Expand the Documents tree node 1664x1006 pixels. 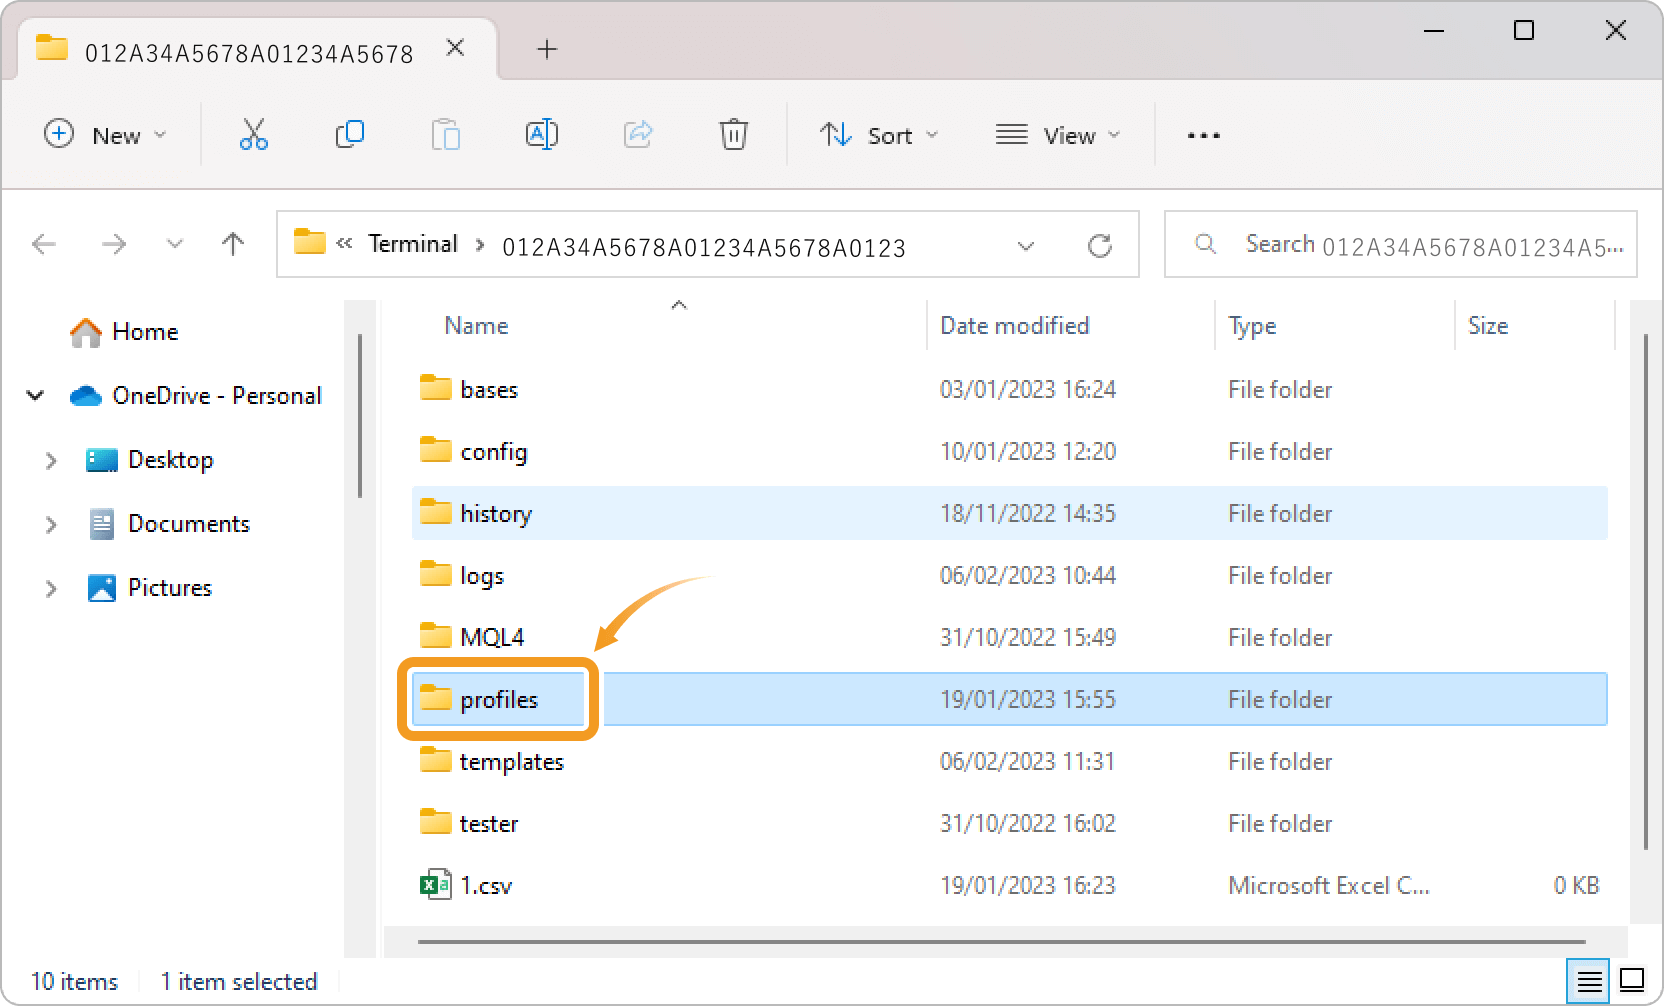51,524
